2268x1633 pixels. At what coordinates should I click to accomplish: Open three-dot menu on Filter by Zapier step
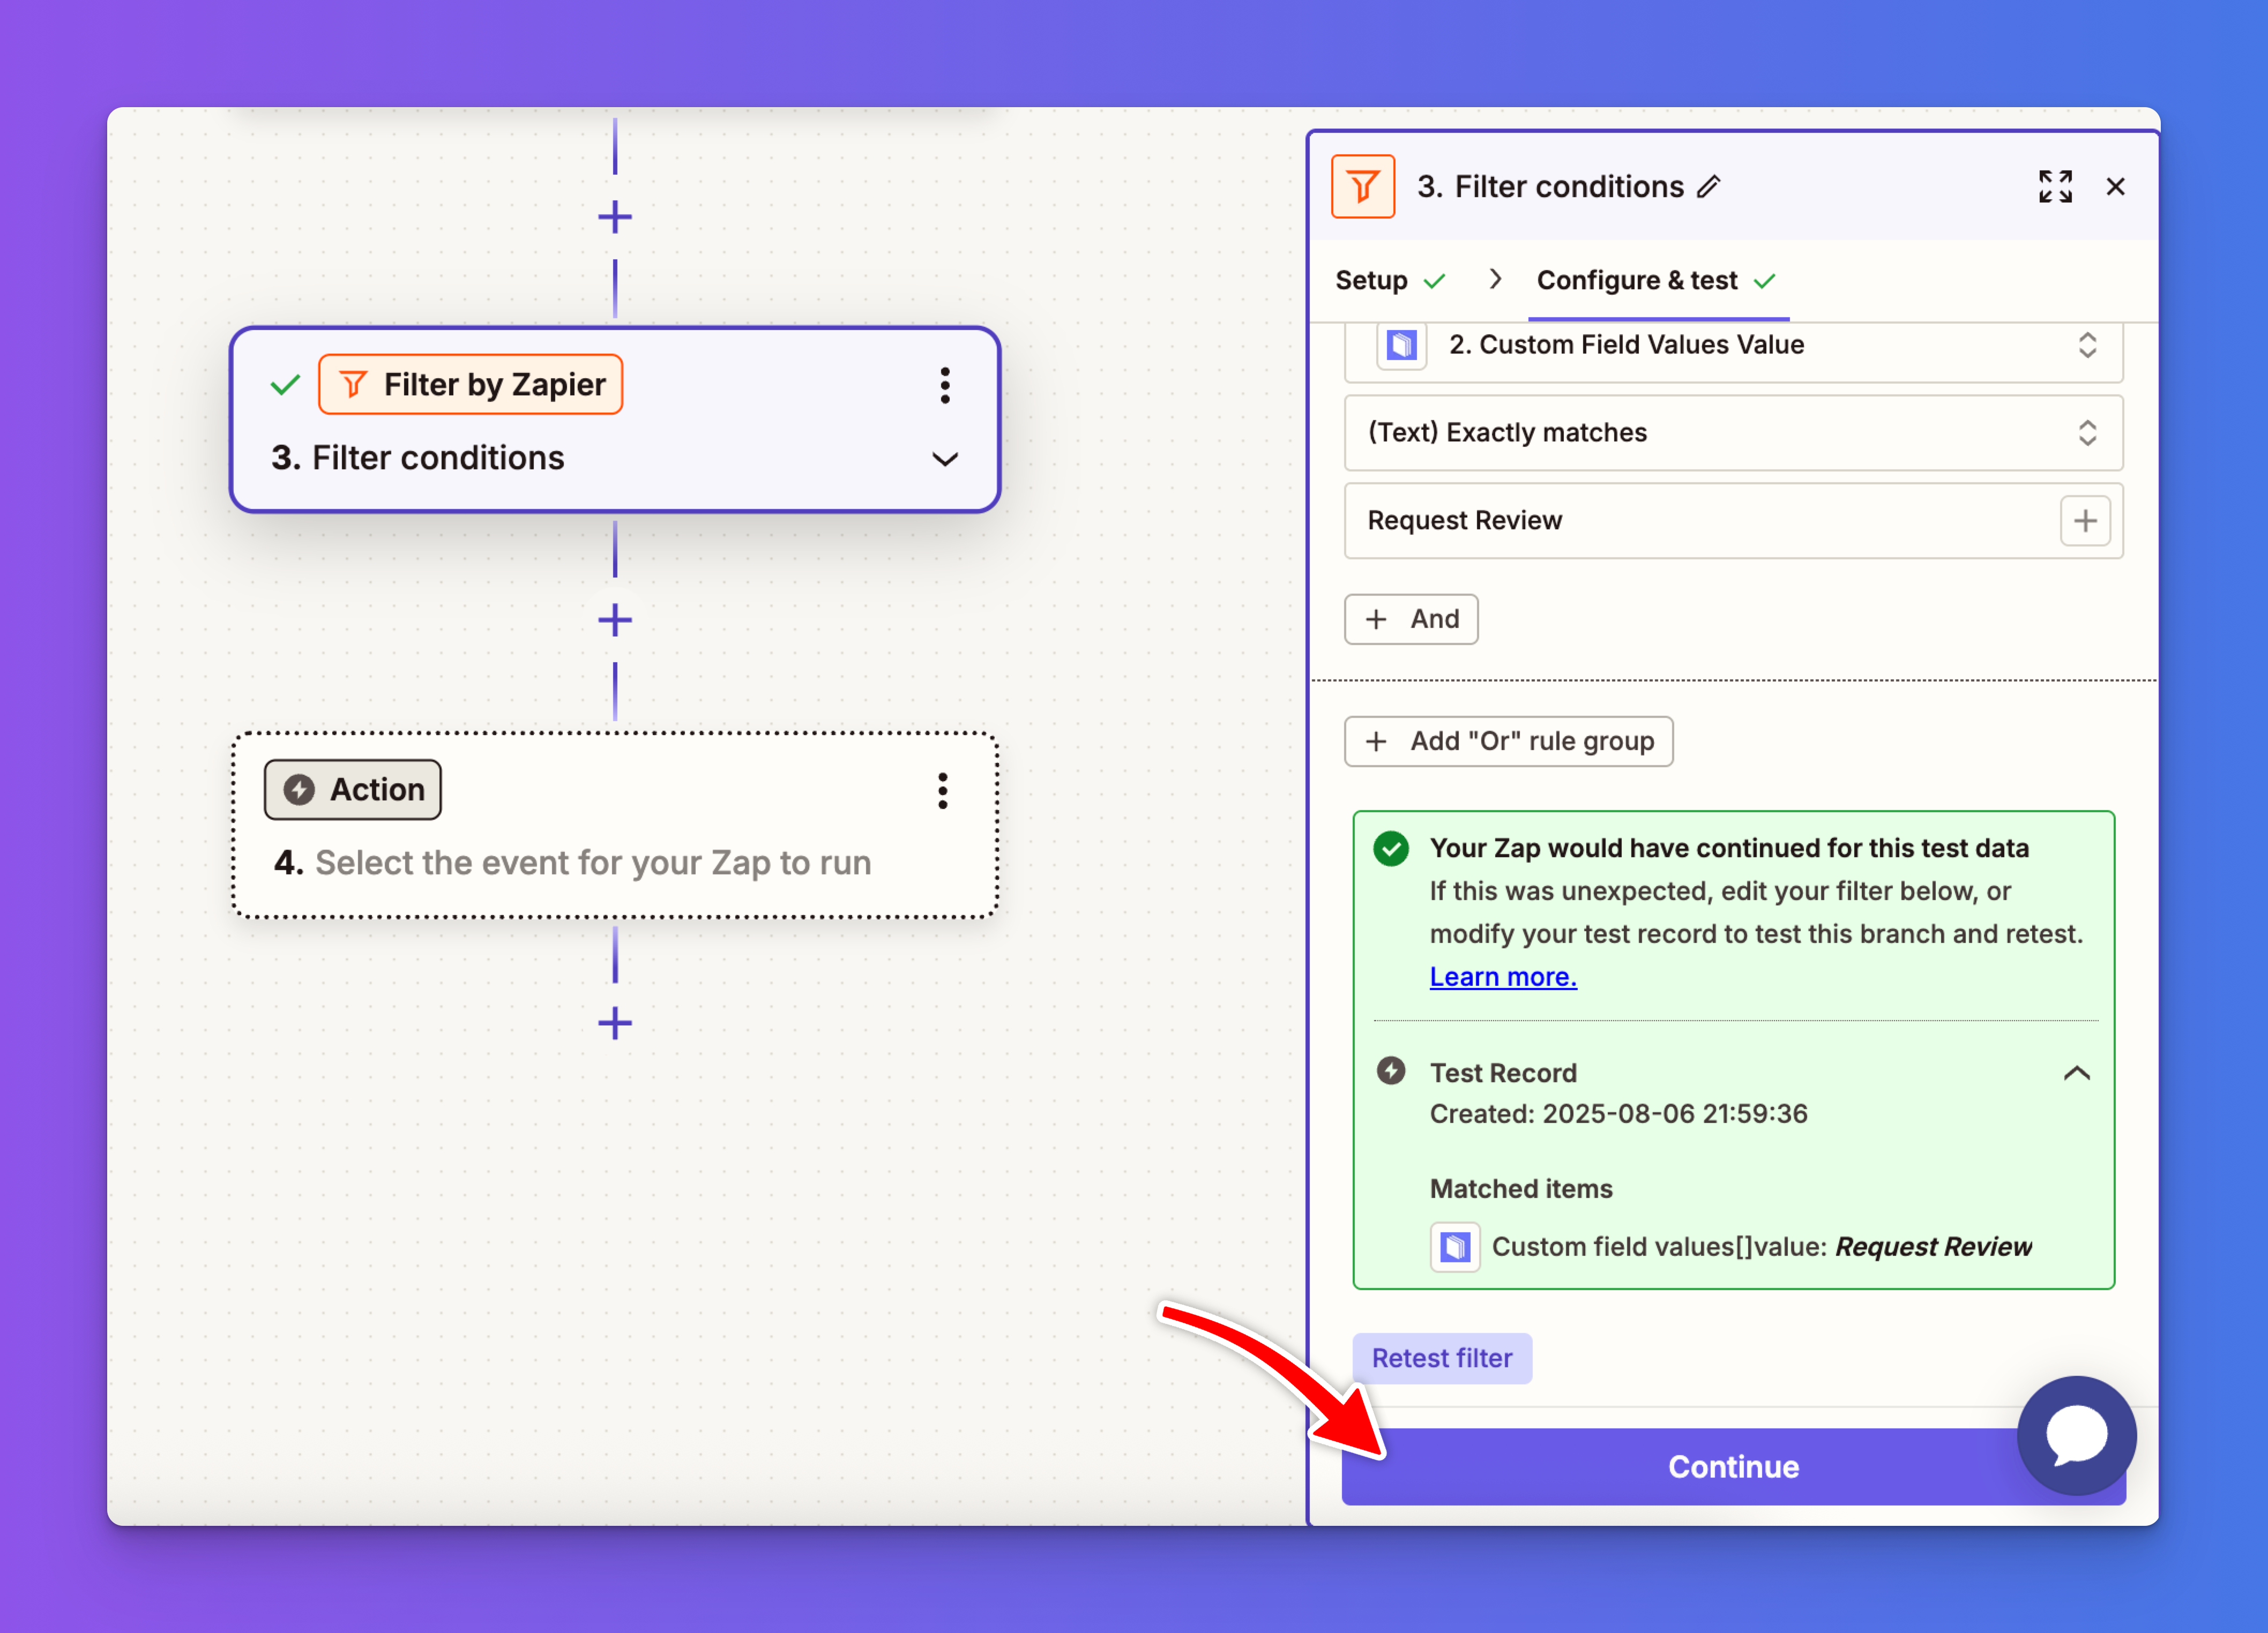(x=944, y=385)
